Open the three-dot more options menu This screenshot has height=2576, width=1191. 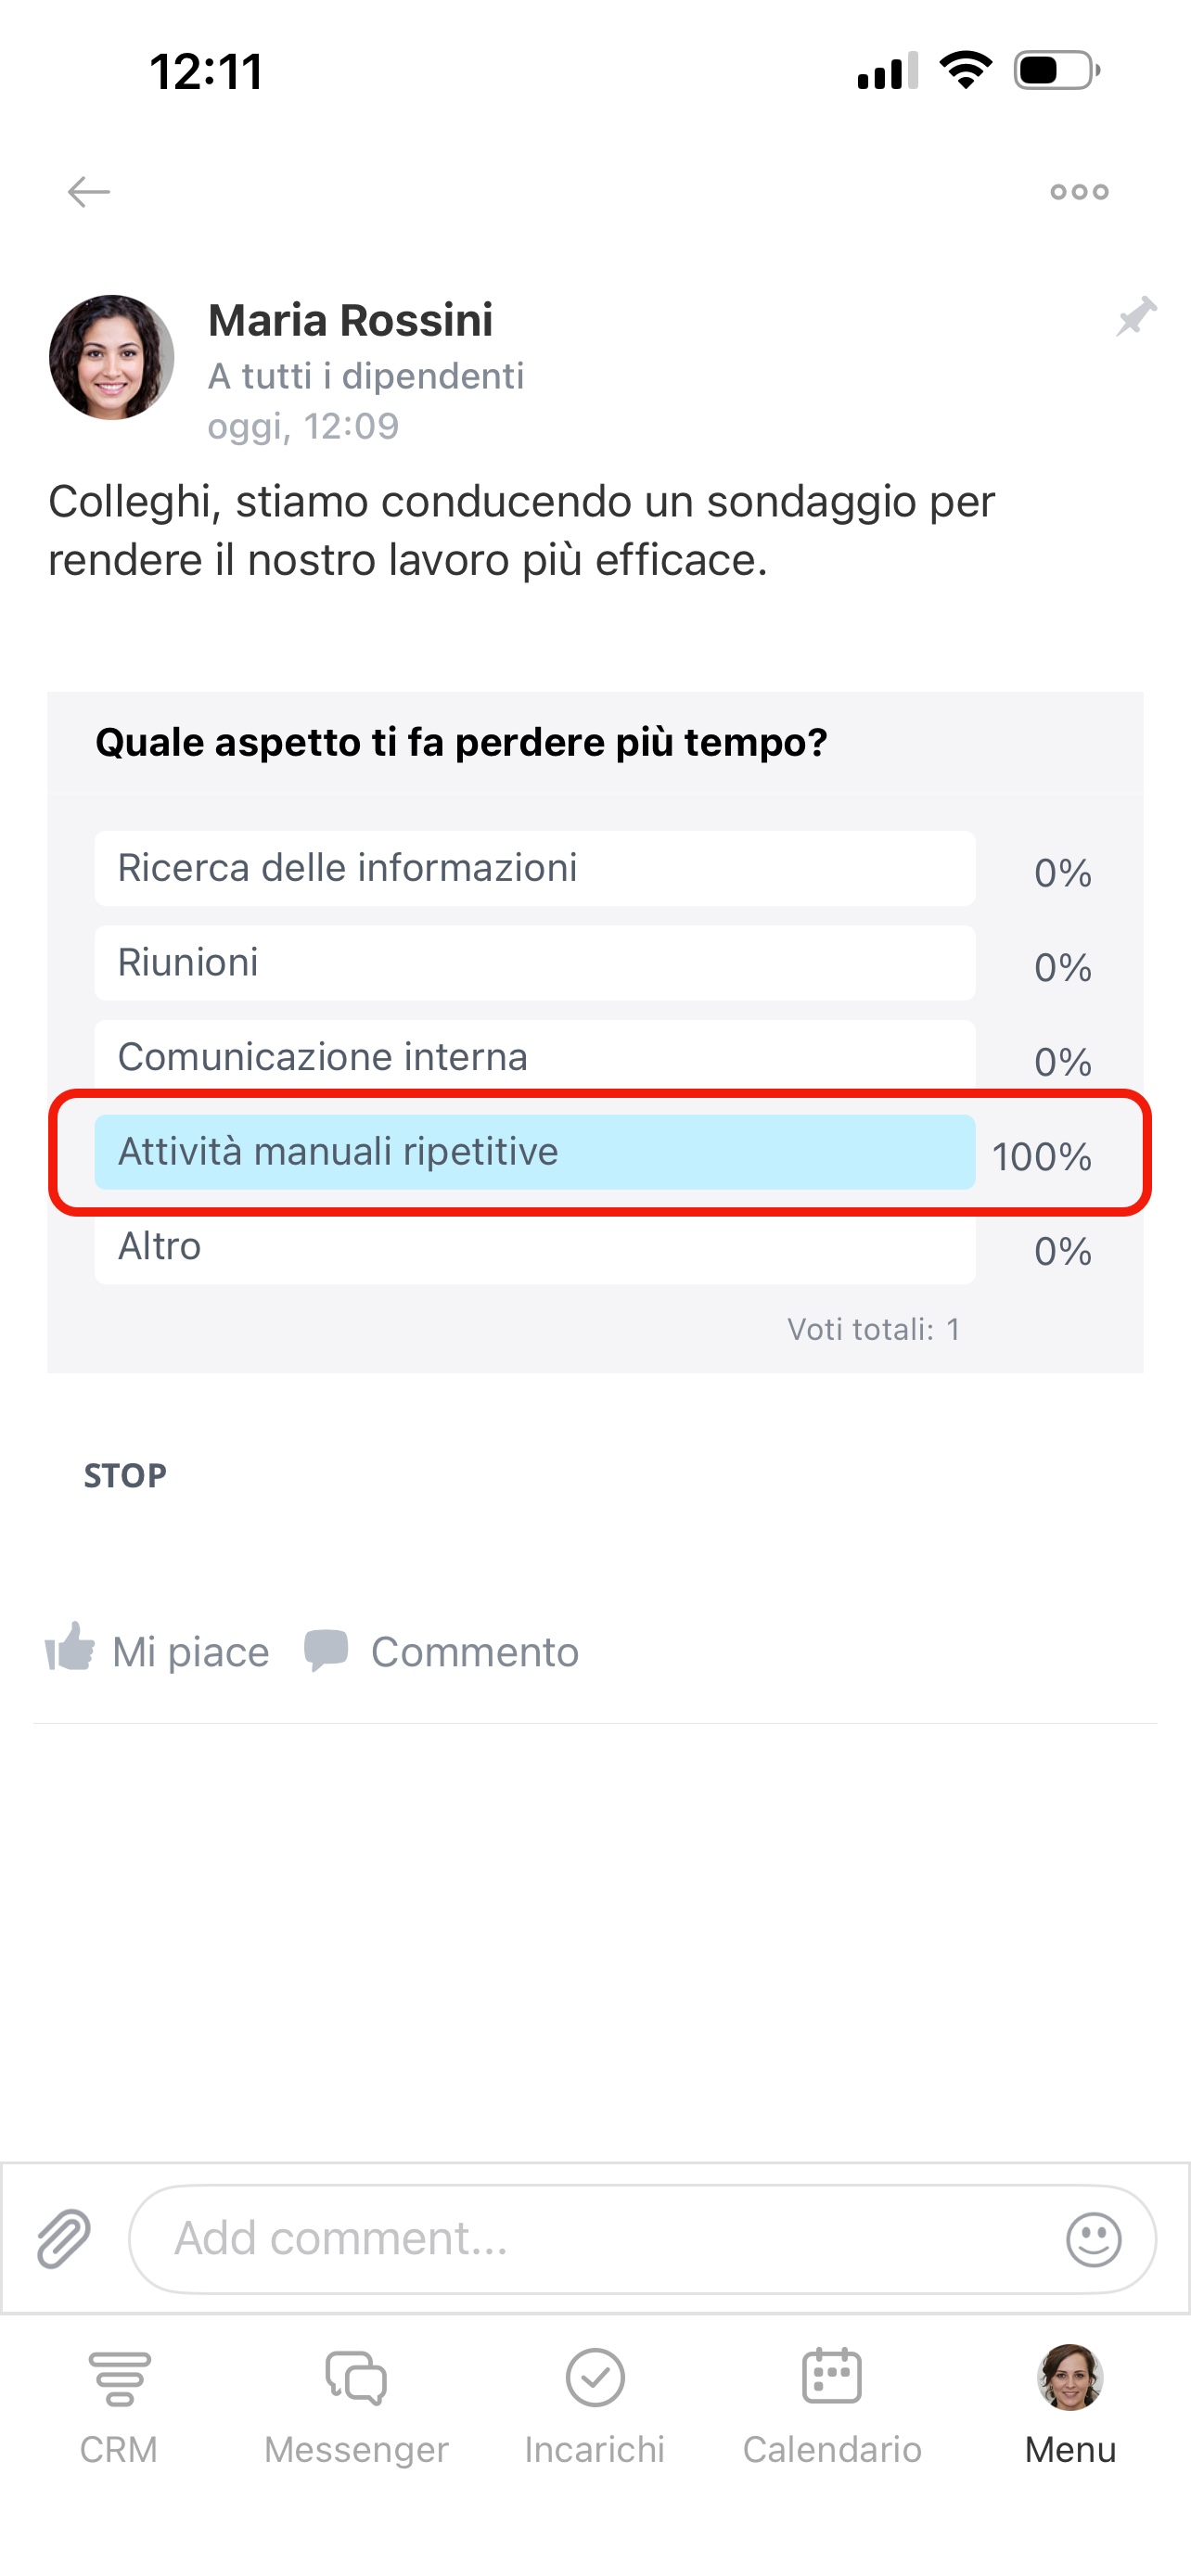click(x=1079, y=191)
